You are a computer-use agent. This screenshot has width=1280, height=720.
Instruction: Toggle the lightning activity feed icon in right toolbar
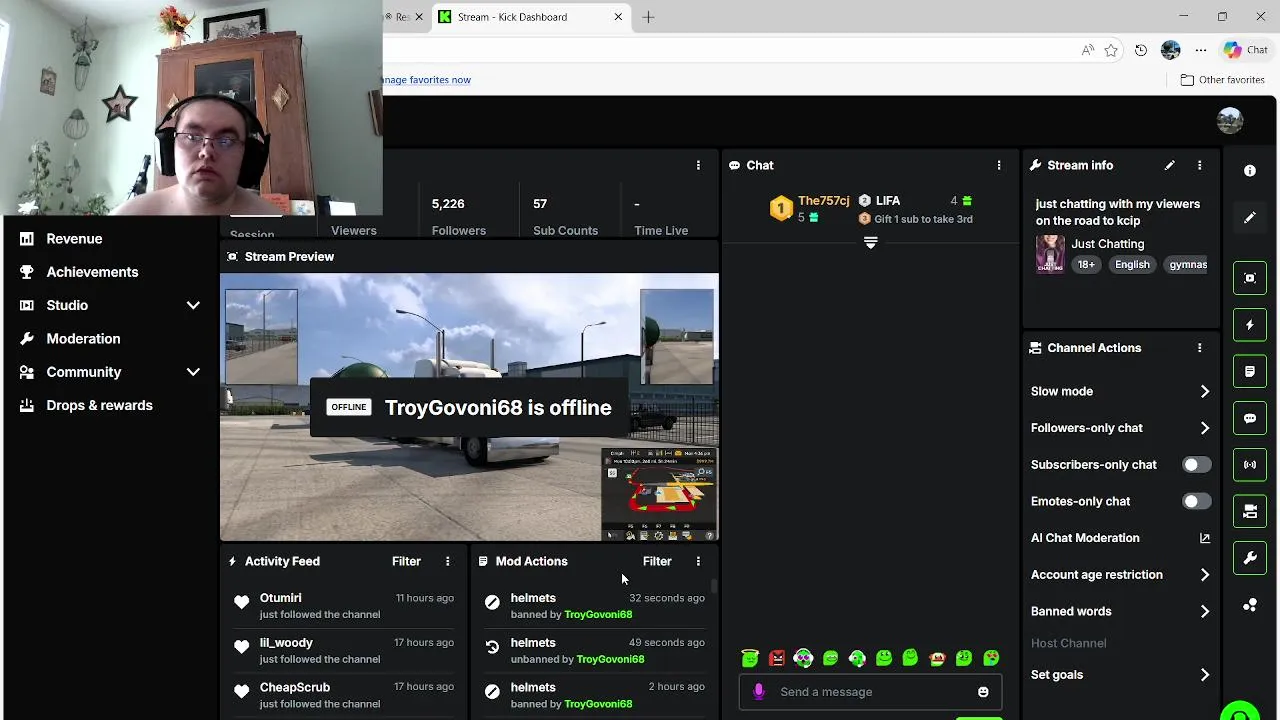(1250, 325)
